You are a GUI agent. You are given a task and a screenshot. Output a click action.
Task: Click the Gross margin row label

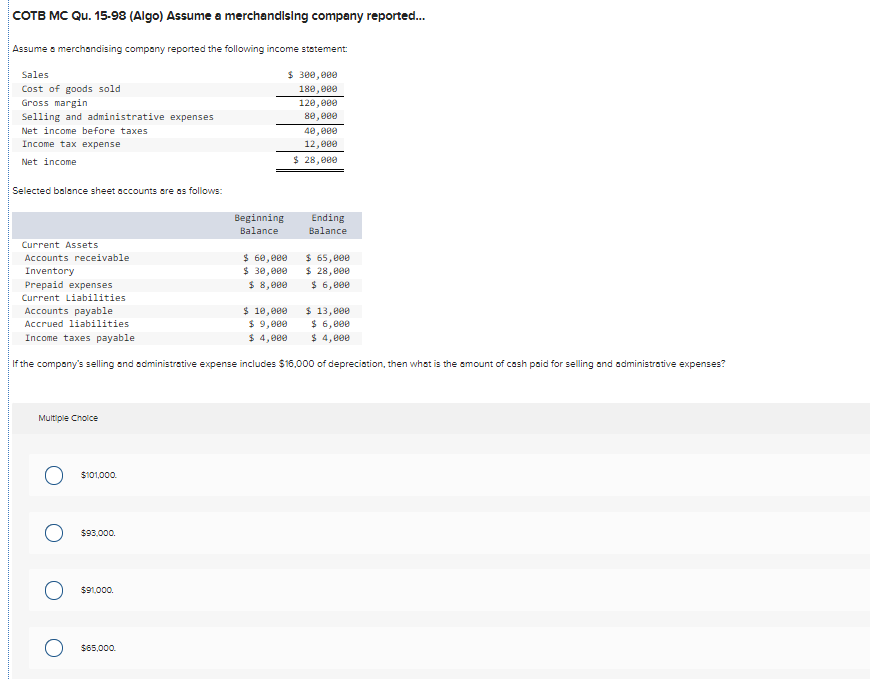click(54, 103)
